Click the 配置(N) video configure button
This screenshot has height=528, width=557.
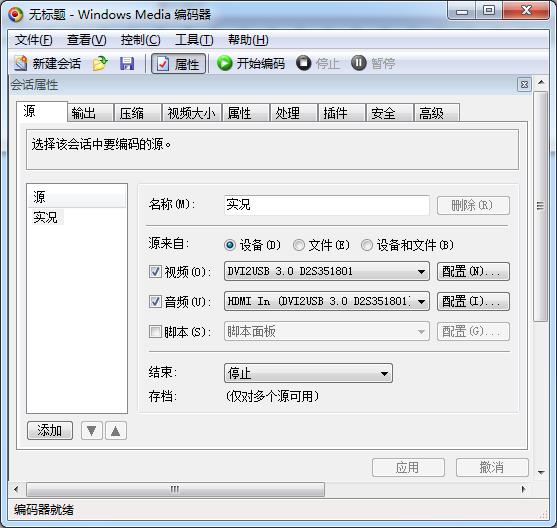click(473, 271)
